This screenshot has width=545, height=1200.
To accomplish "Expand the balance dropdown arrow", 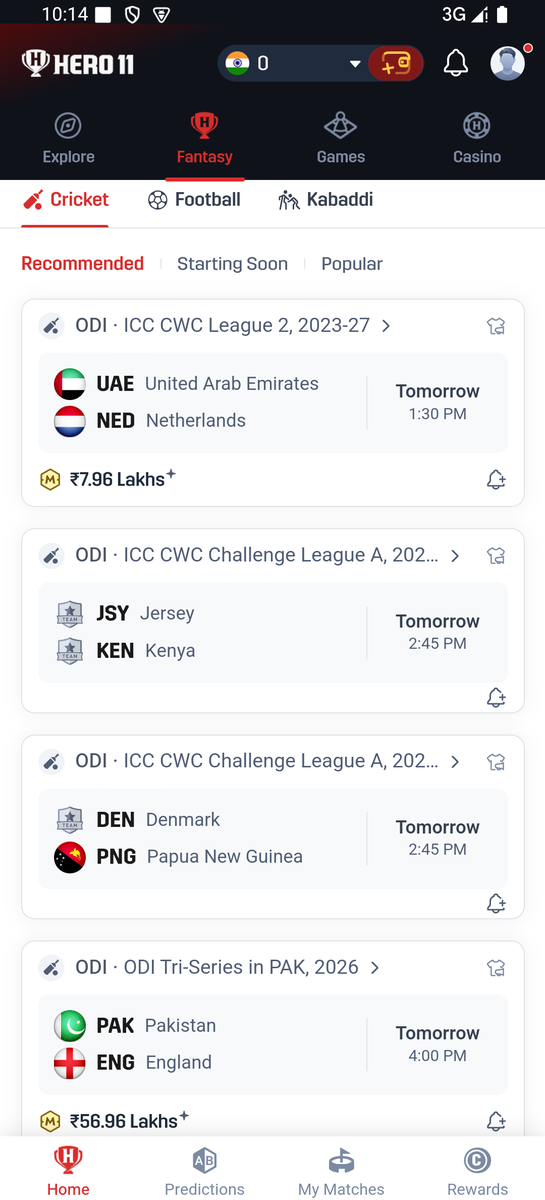I will [354, 65].
